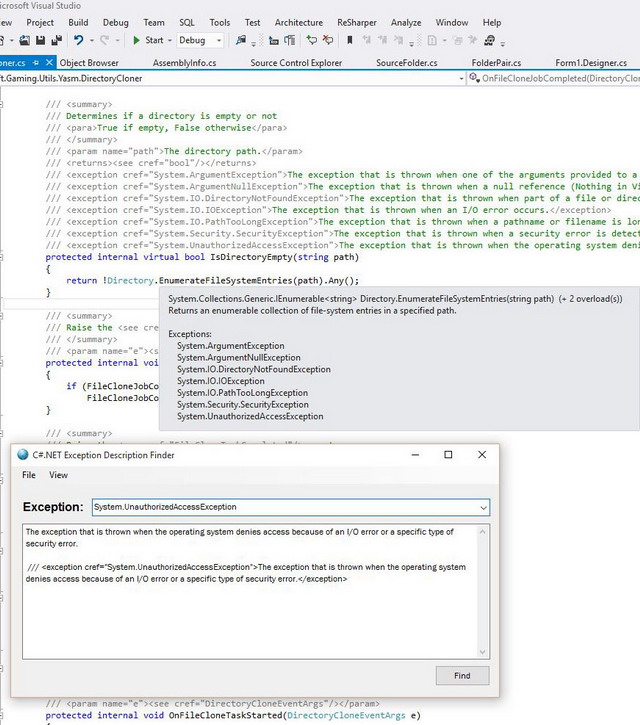
Task: Toggle a bookmark with the bookmark icon
Action: 350,41
